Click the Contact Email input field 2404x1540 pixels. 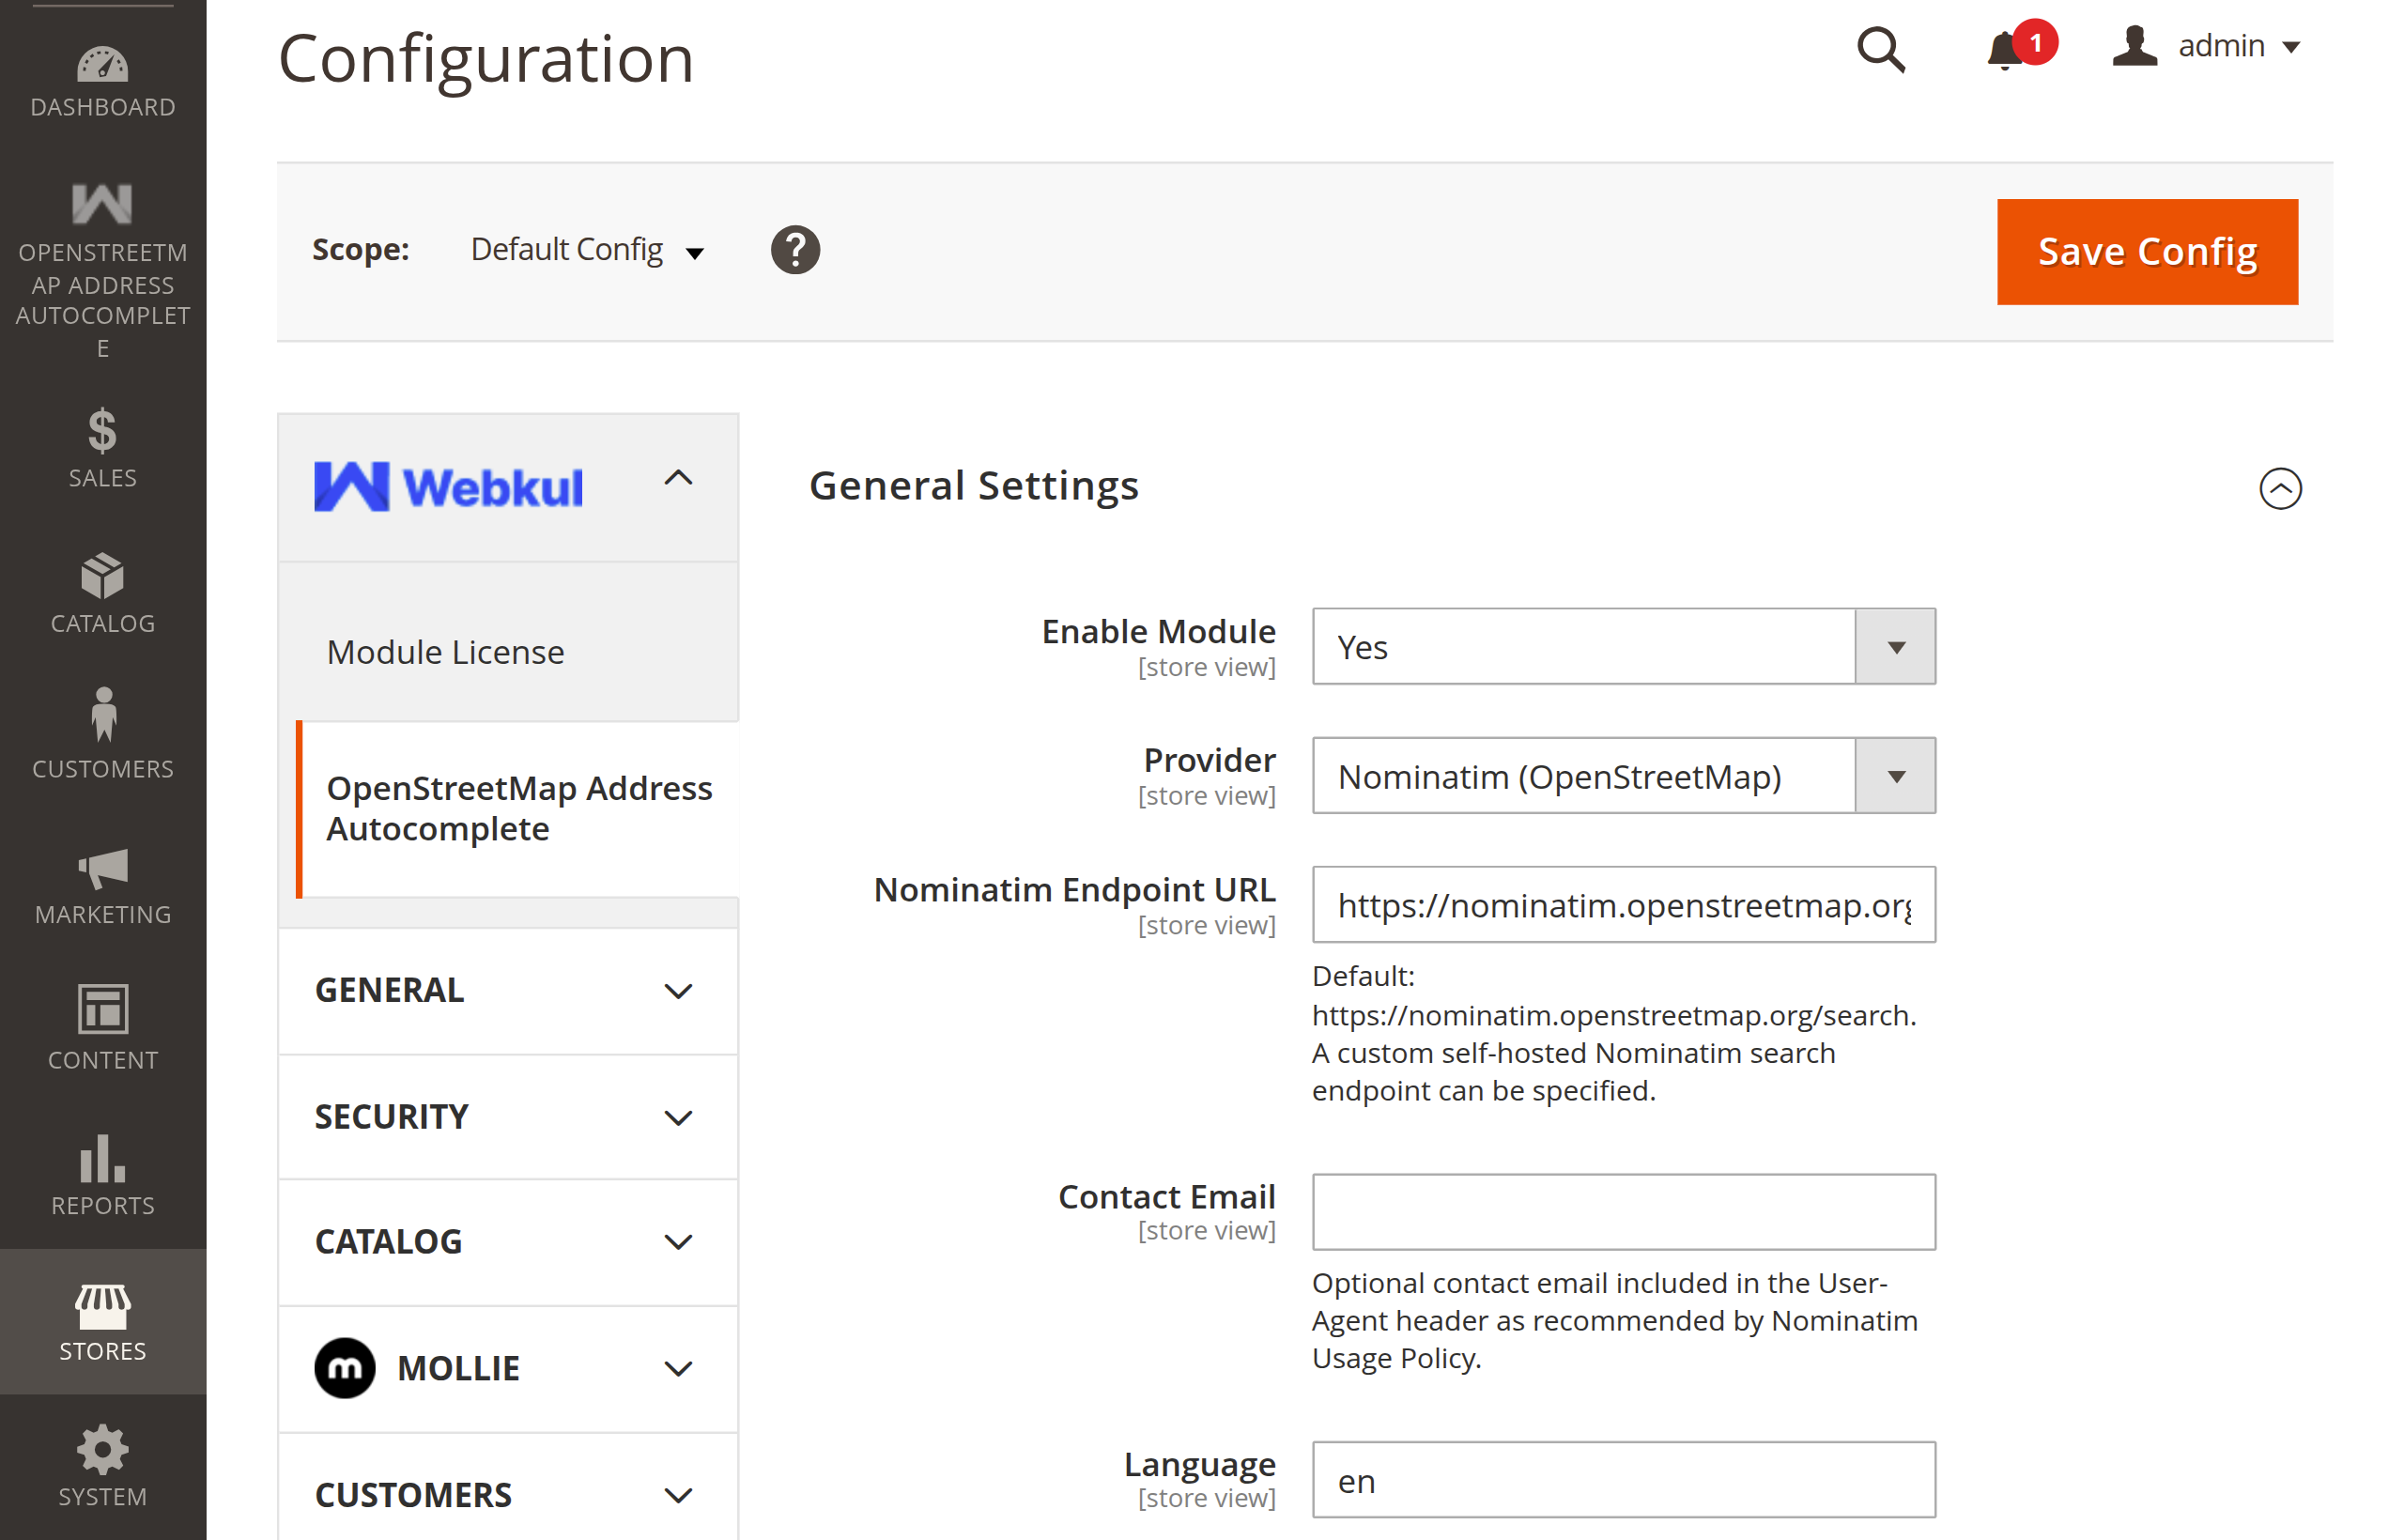pos(1623,1212)
